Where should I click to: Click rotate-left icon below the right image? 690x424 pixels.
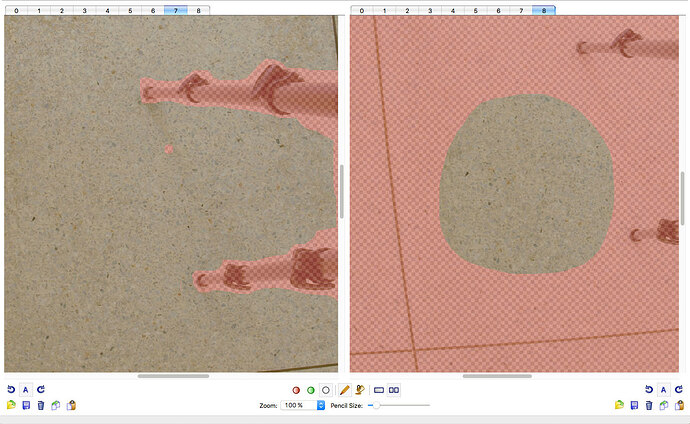coord(649,389)
